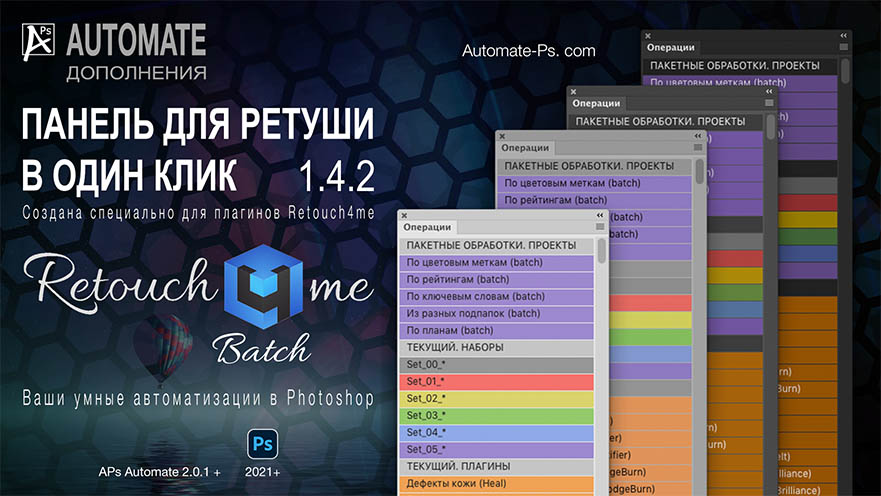Click 'ПАКЕТНЫЕ ОБРАБОТКИ. ПРОЕКТЫ' header in front panel

[x=497, y=245]
